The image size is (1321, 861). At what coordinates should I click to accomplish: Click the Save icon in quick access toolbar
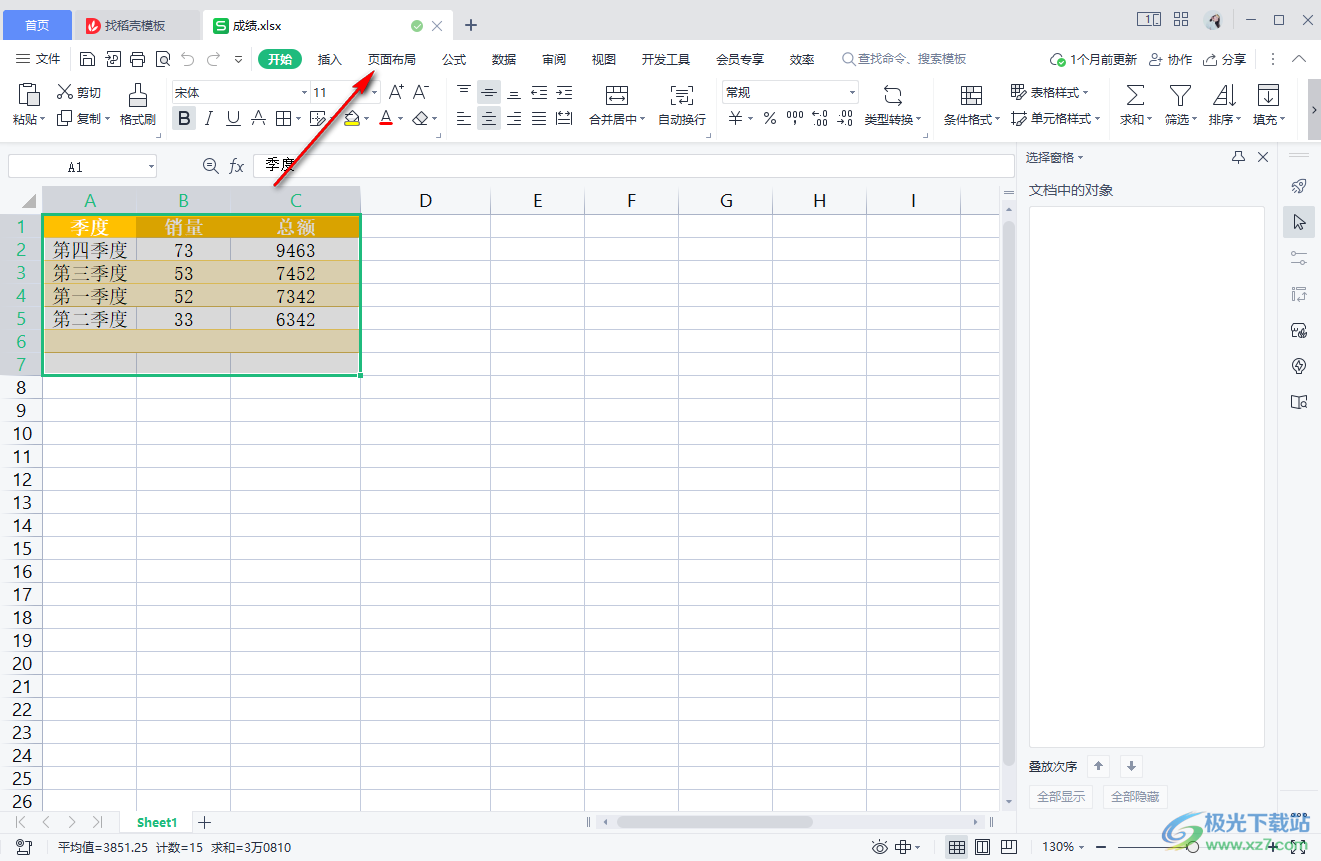tap(88, 59)
